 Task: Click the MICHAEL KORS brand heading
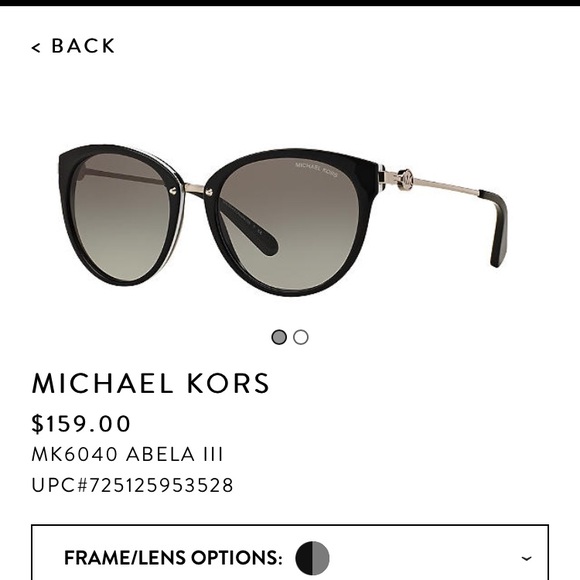[x=151, y=383]
